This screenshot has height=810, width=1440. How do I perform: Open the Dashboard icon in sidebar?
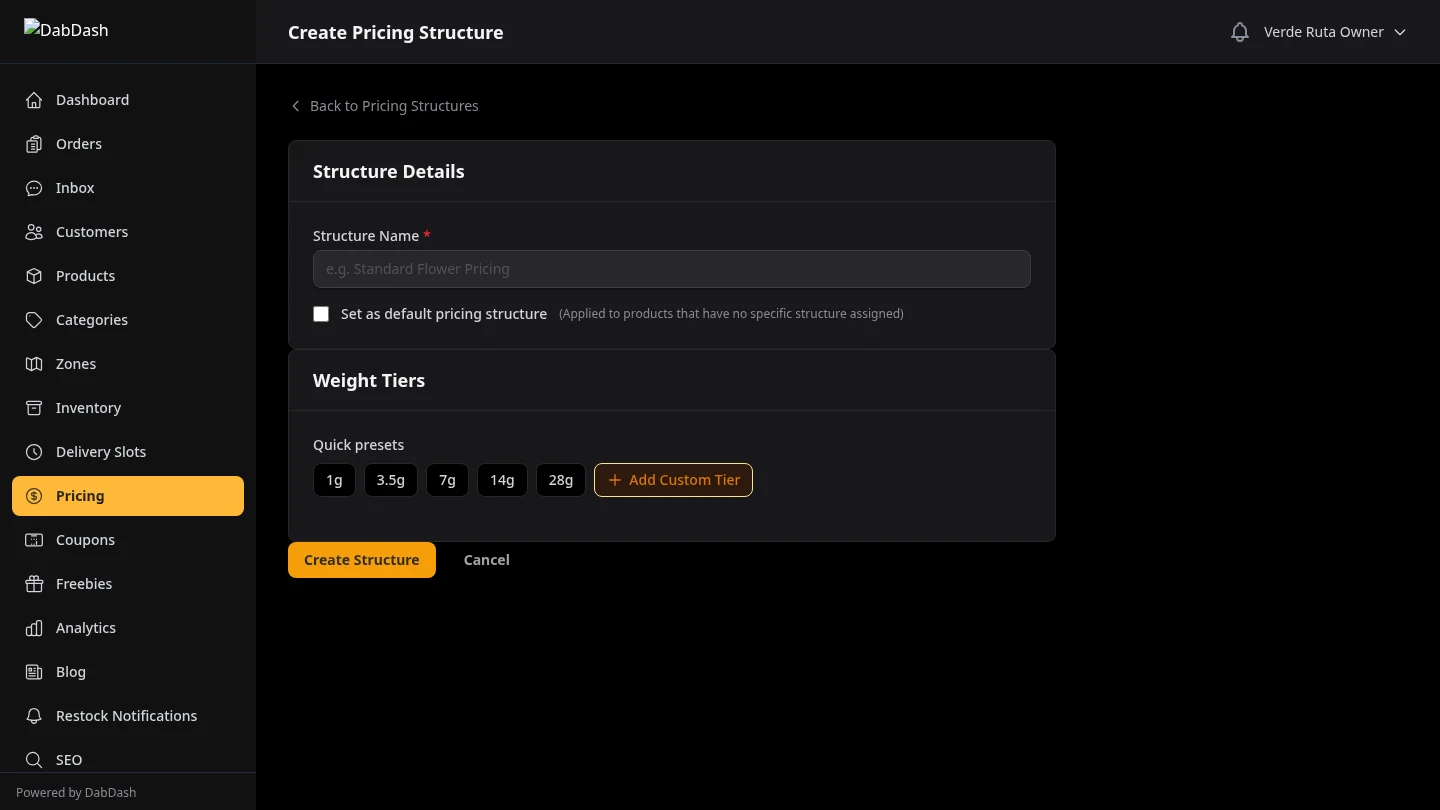click(33, 100)
